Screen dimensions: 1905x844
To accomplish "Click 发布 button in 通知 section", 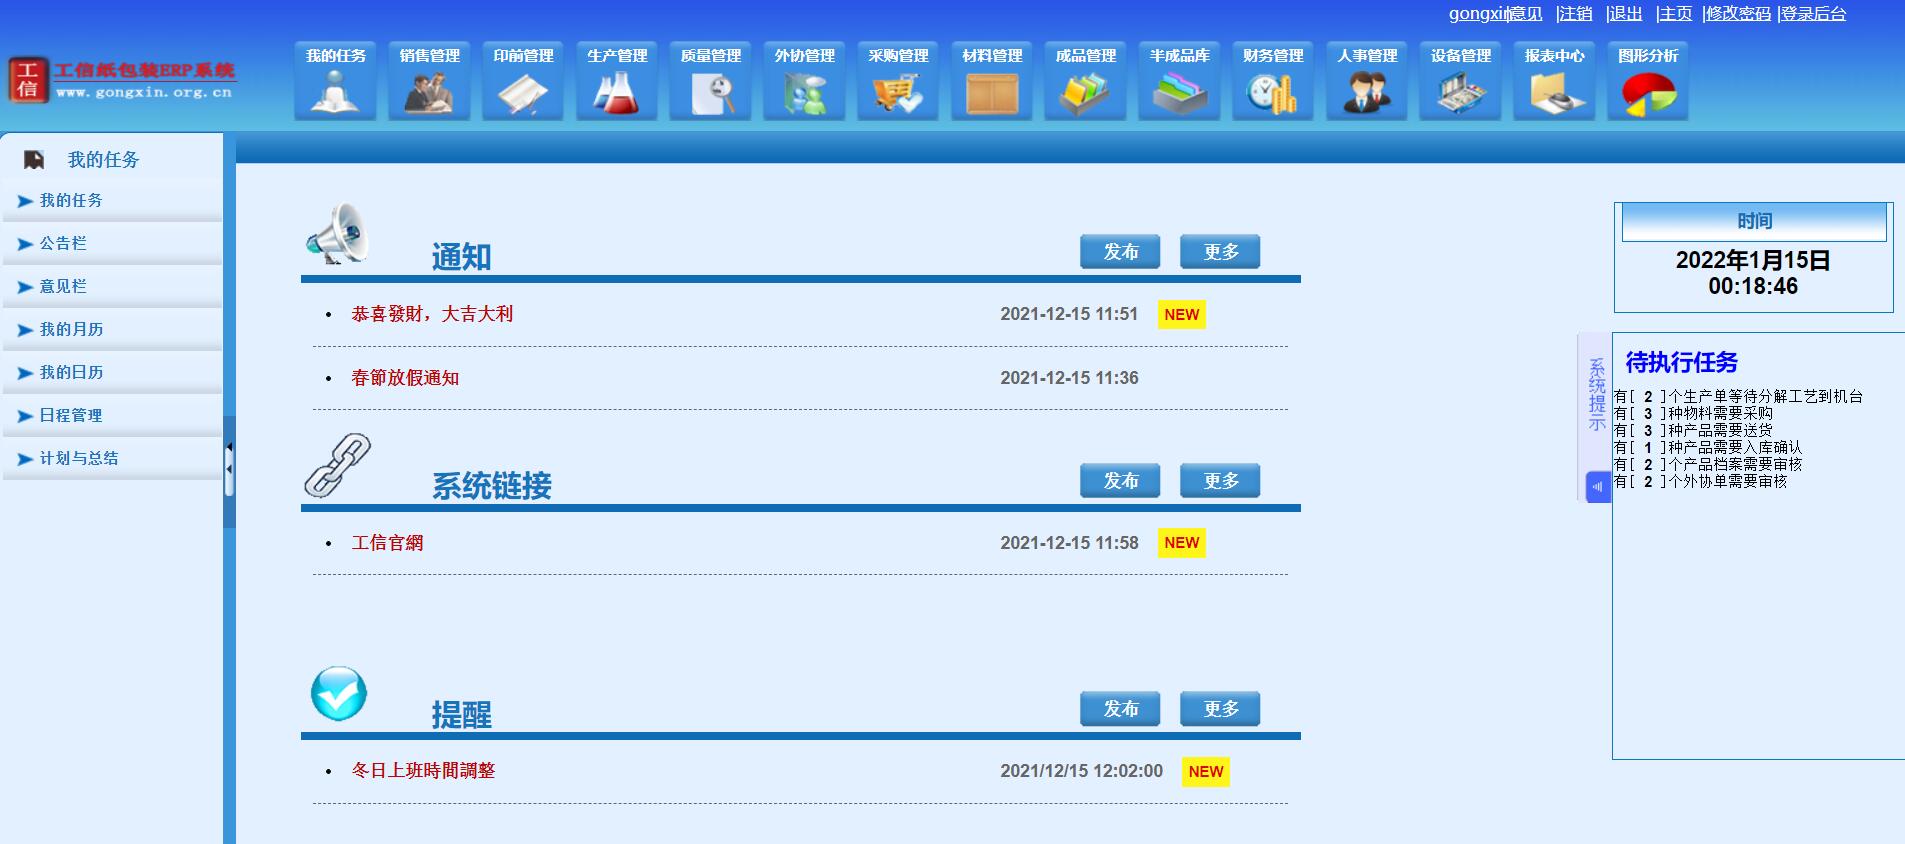I will (1119, 252).
